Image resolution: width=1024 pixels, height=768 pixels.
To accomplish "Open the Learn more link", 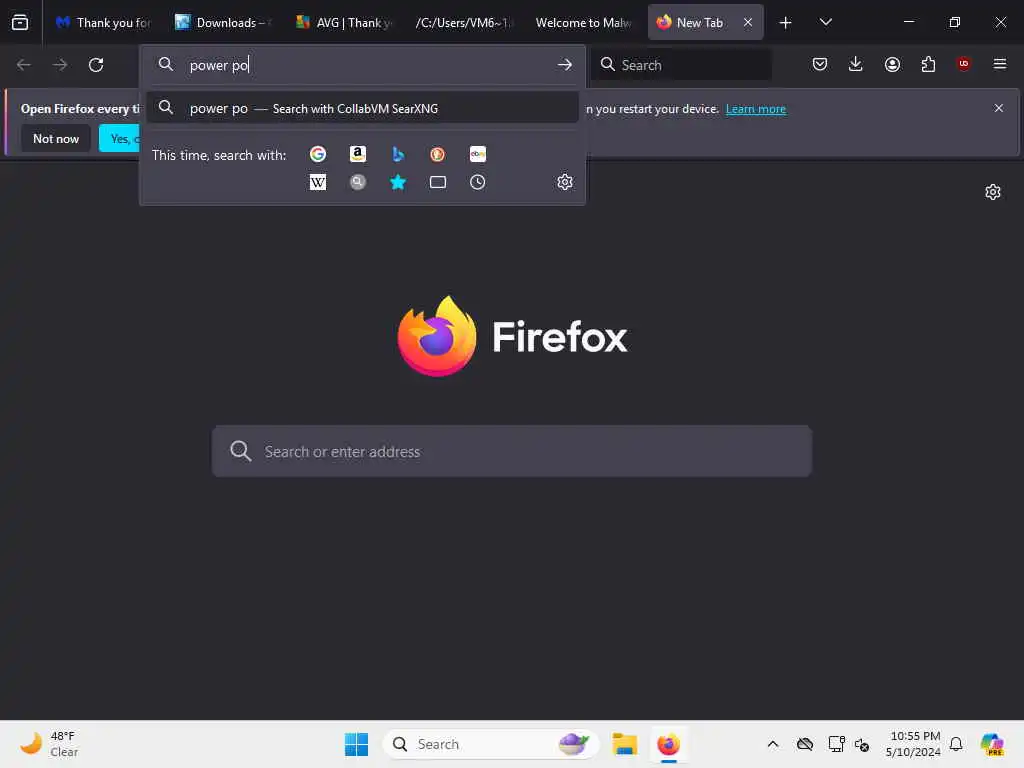I will tap(756, 109).
